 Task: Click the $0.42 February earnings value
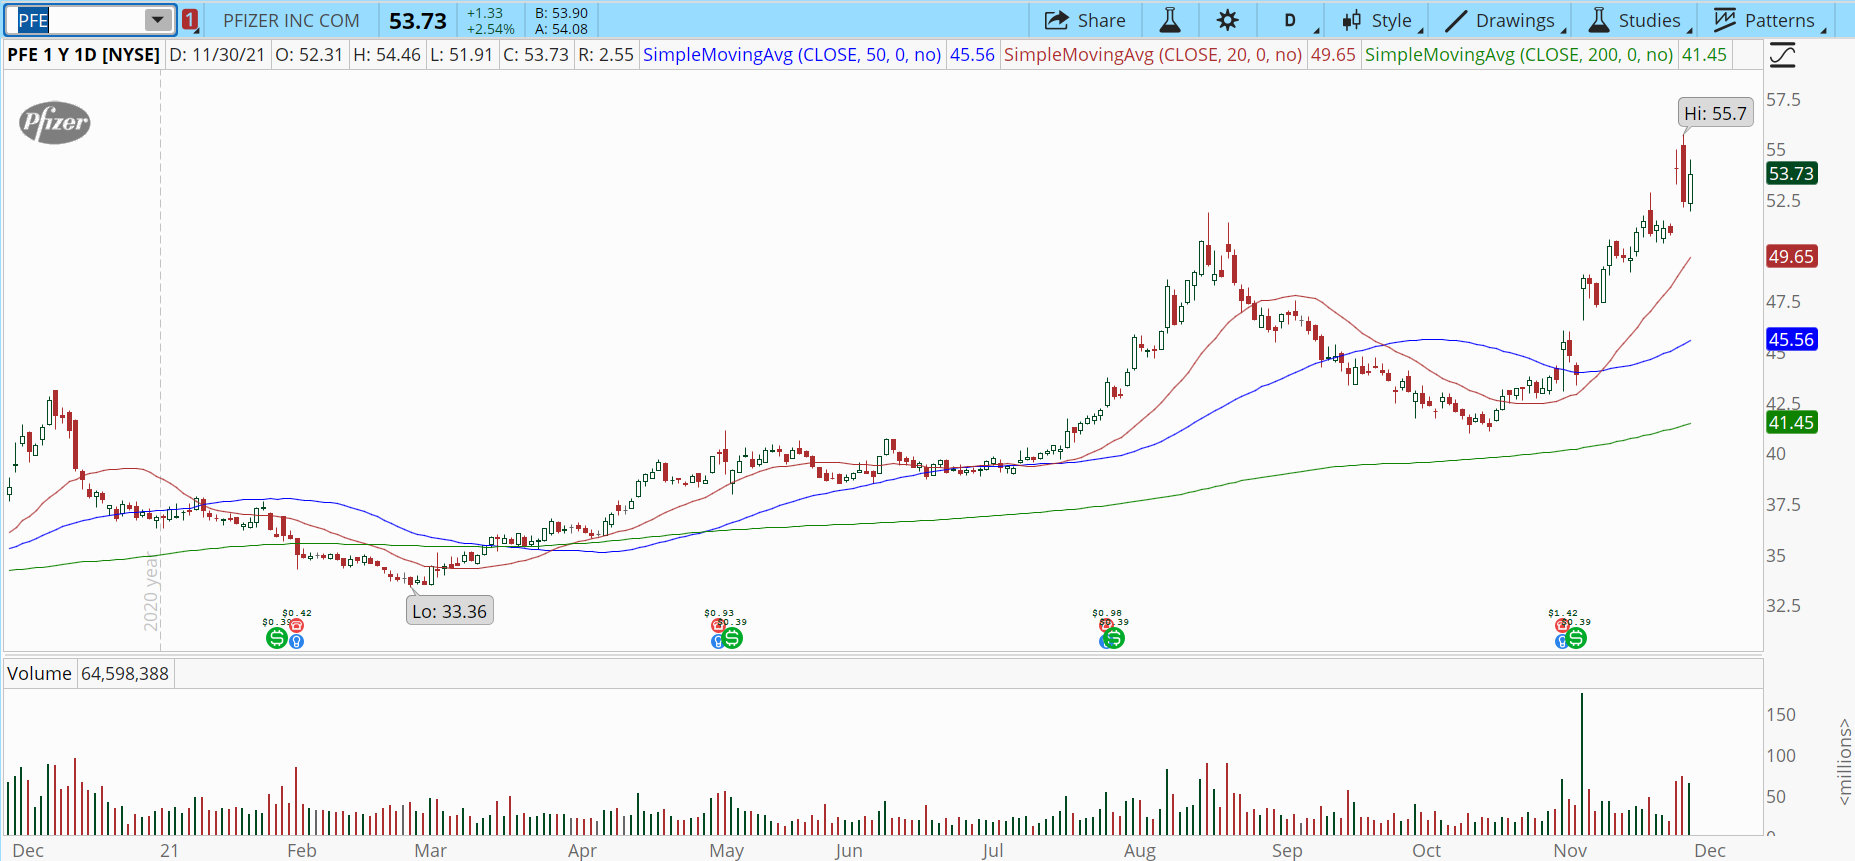coord(297,613)
